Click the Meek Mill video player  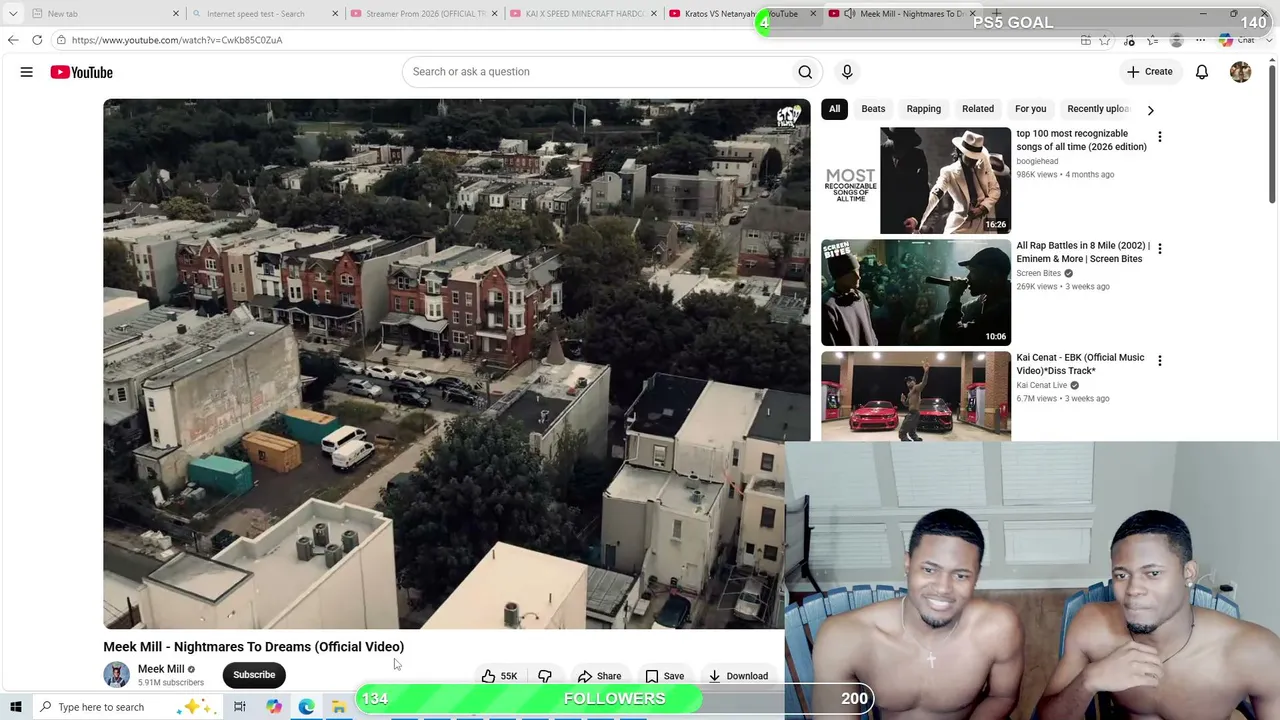[457, 363]
